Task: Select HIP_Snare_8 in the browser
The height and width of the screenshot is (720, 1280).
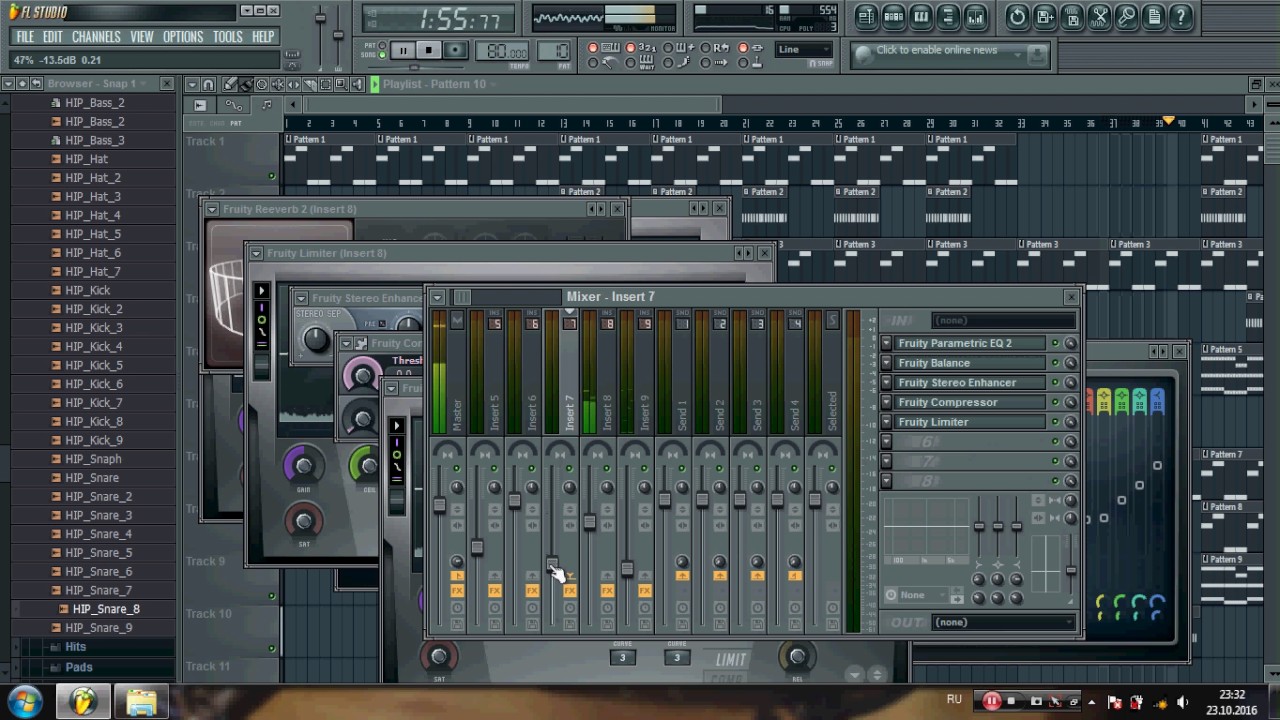Action: pyautogui.click(x=106, y=609)
